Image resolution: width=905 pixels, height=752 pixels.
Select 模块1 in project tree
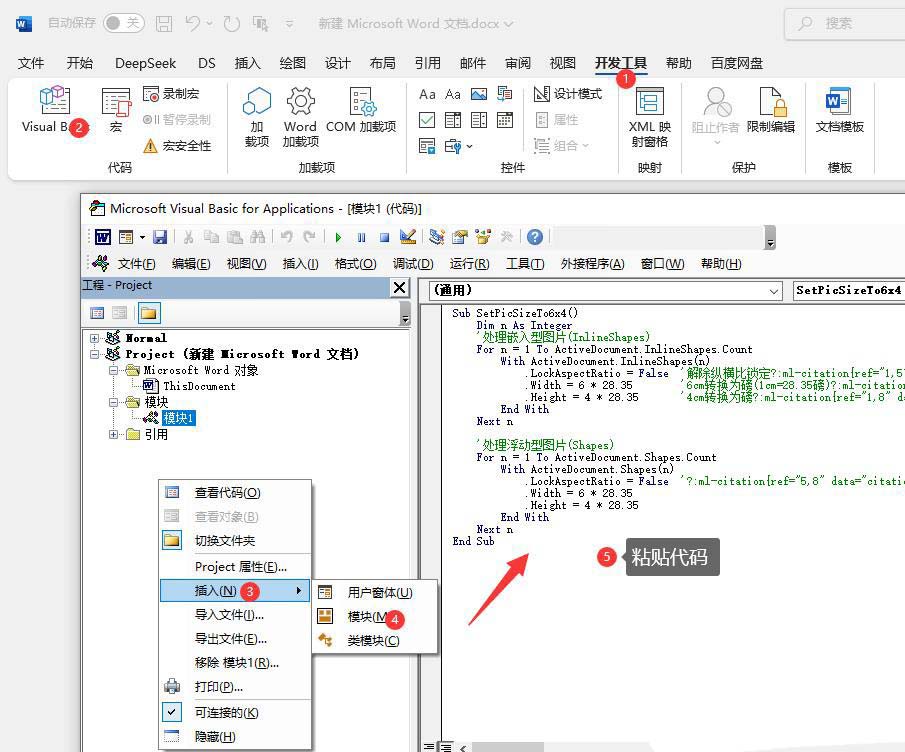[x=178, y=418]
